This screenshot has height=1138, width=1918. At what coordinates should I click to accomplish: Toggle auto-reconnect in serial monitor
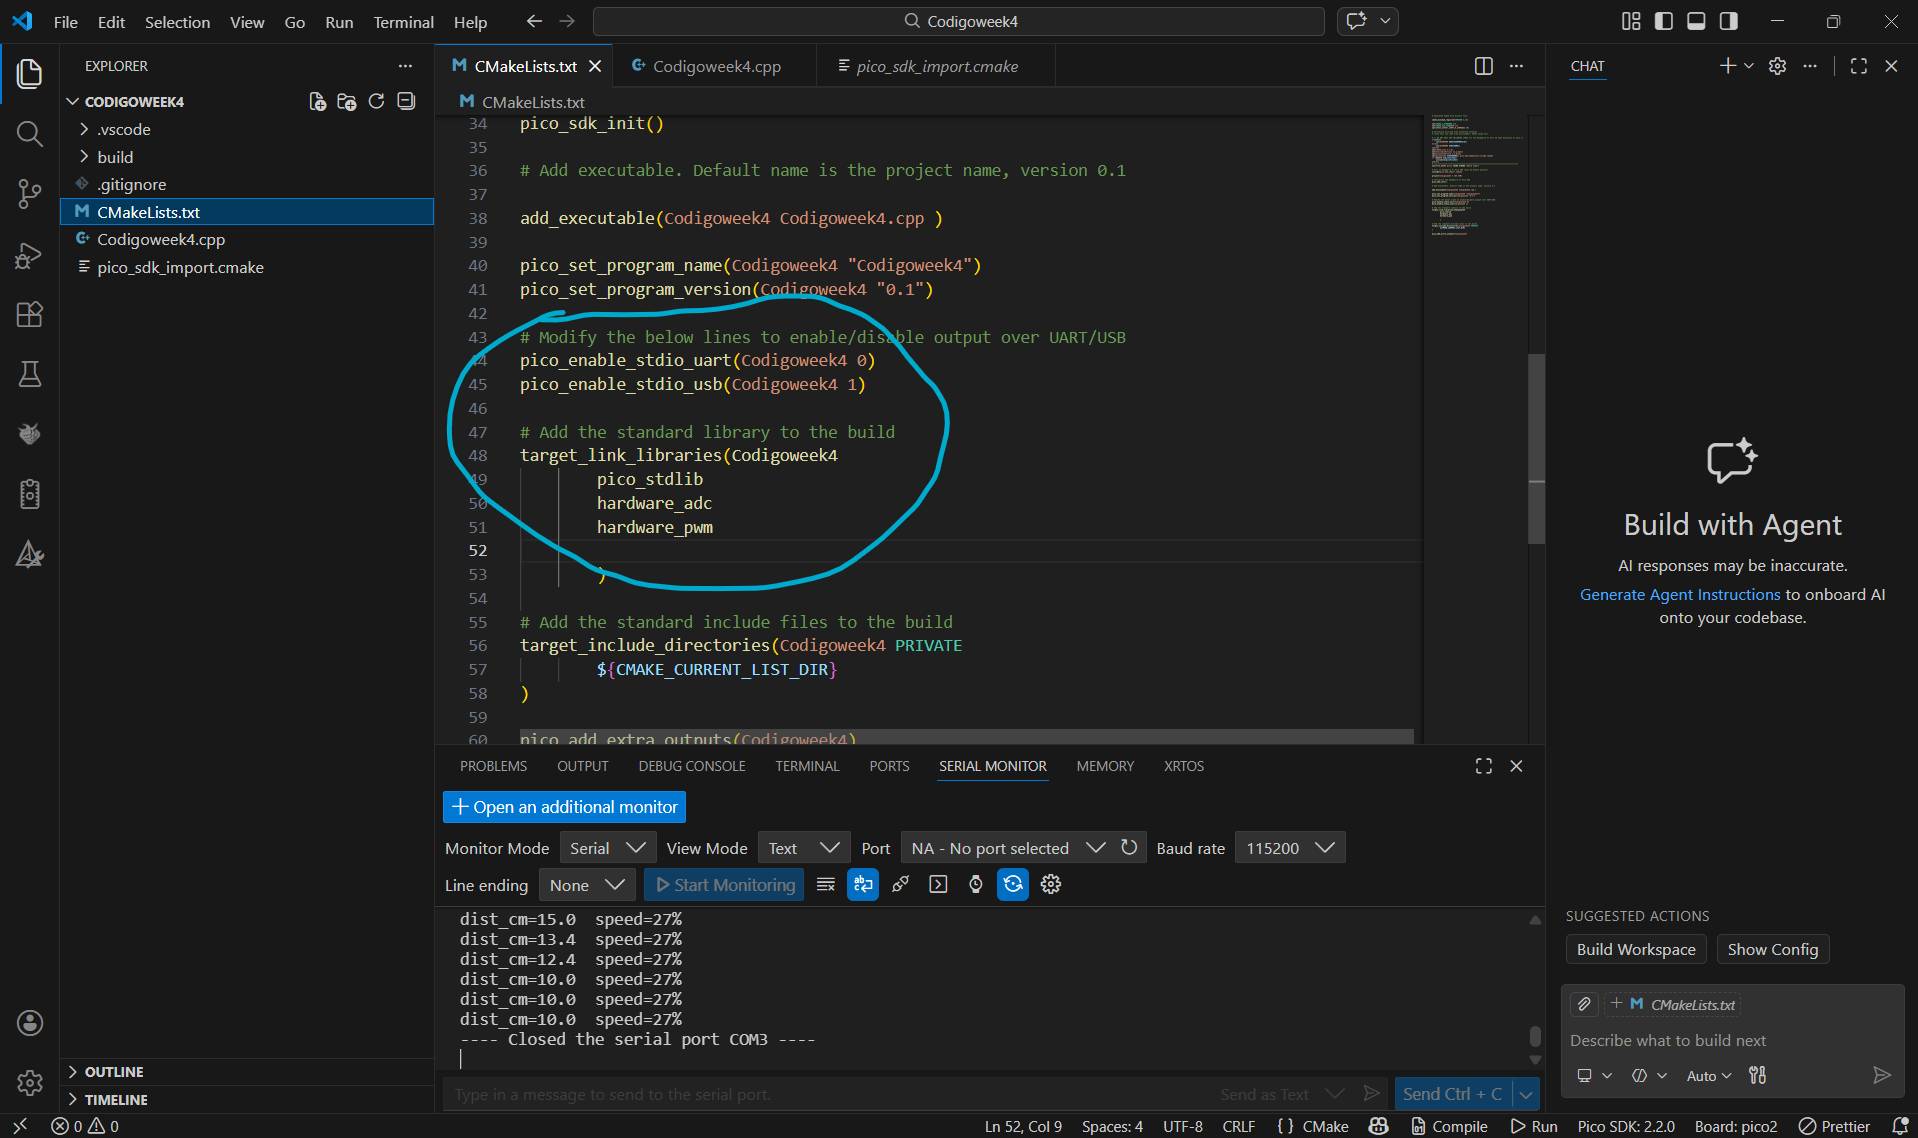click(x=1013, y=884)
